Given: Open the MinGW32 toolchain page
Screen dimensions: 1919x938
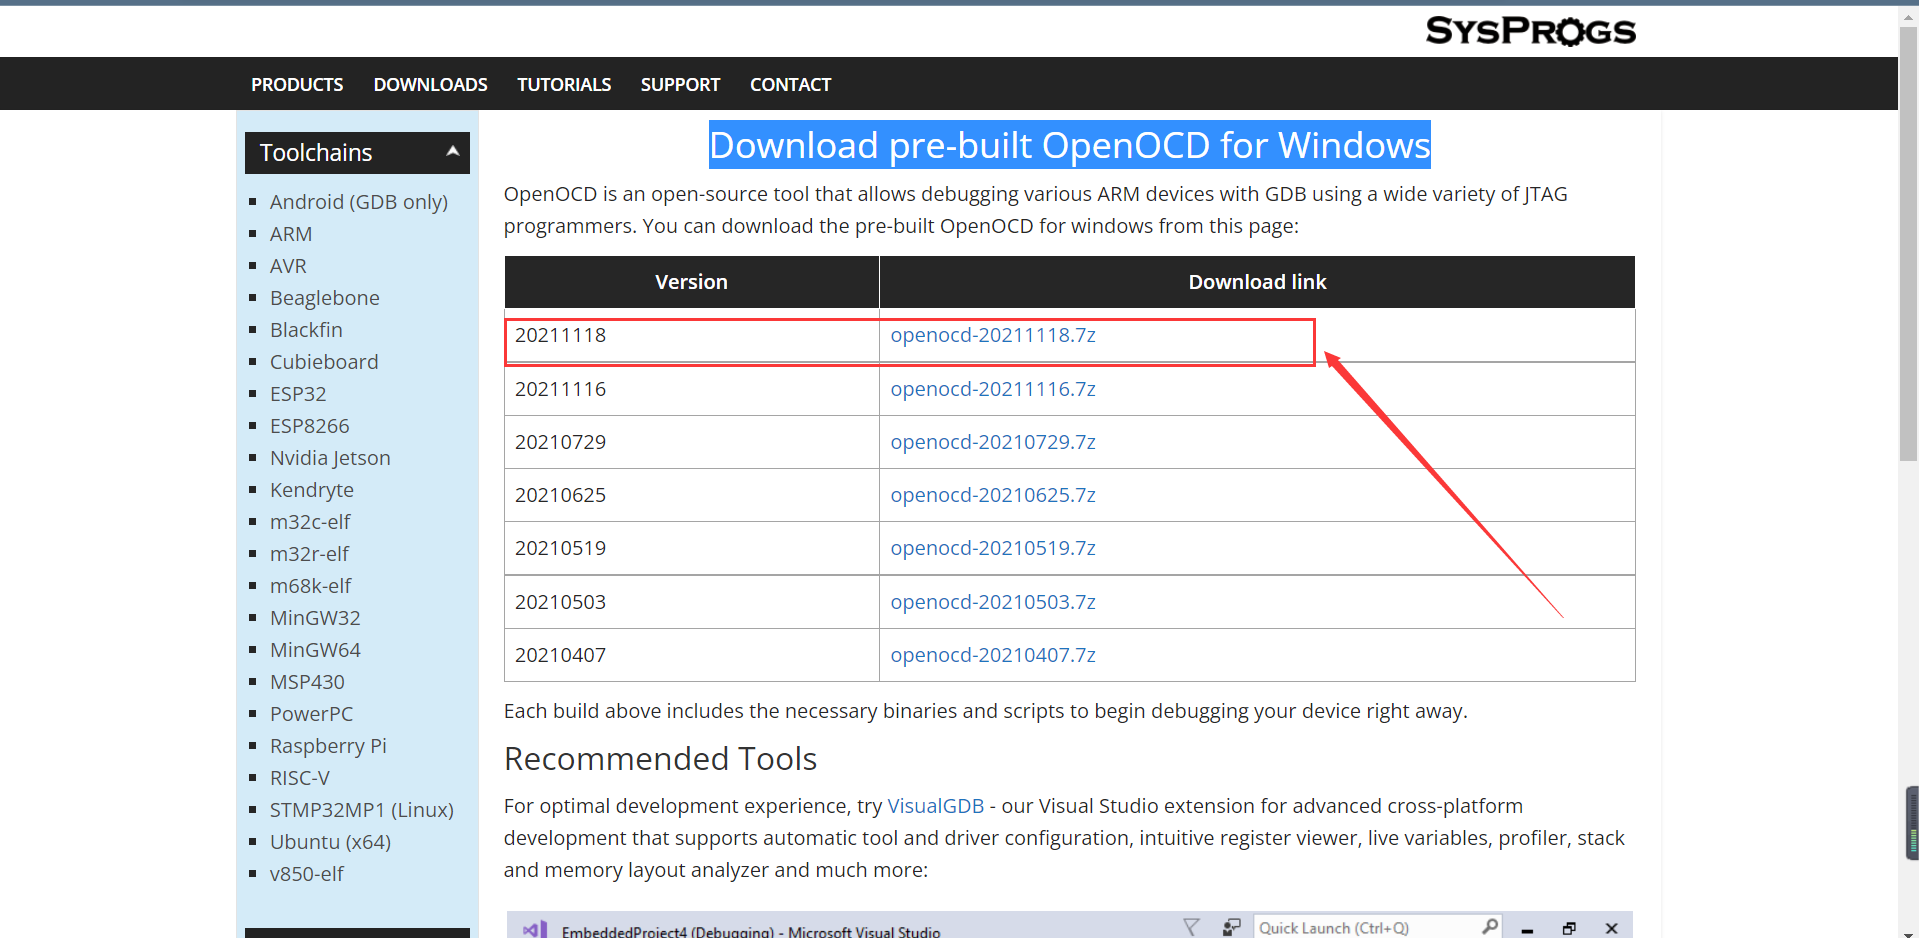Looking at the screenshot, I should point(315,618).
